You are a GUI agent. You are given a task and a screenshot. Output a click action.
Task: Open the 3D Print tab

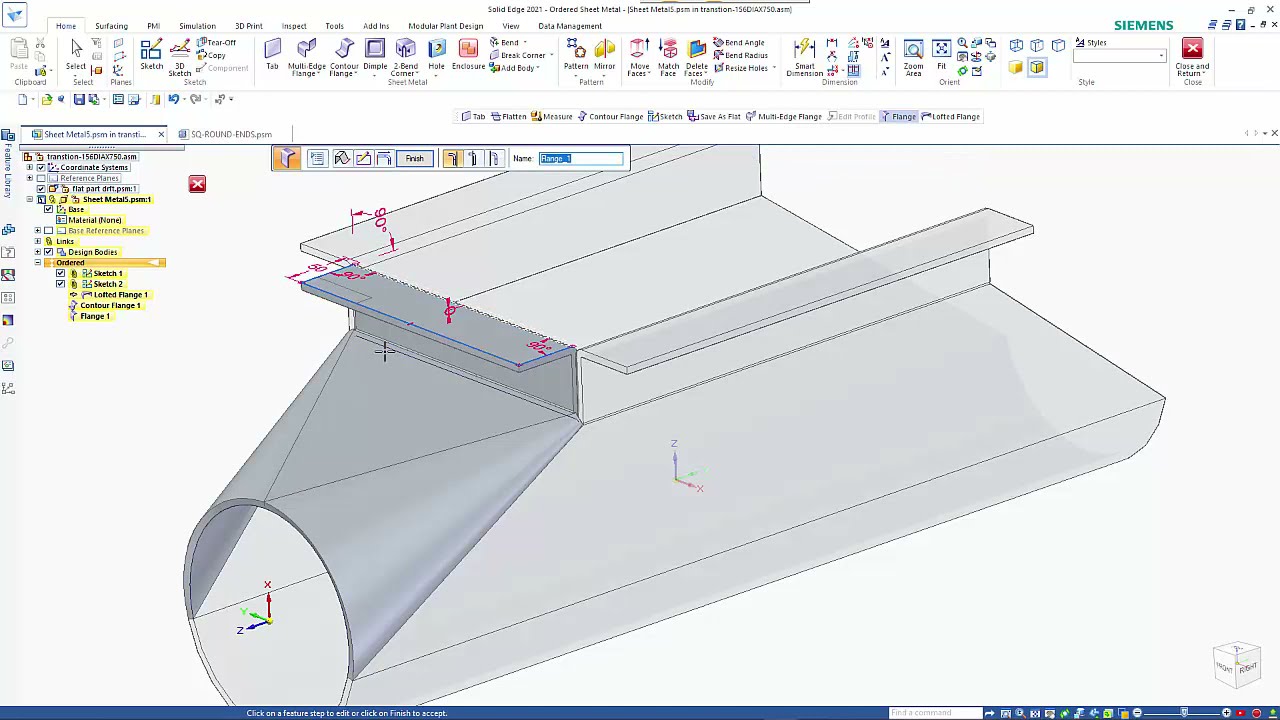(x=248, y=26)
